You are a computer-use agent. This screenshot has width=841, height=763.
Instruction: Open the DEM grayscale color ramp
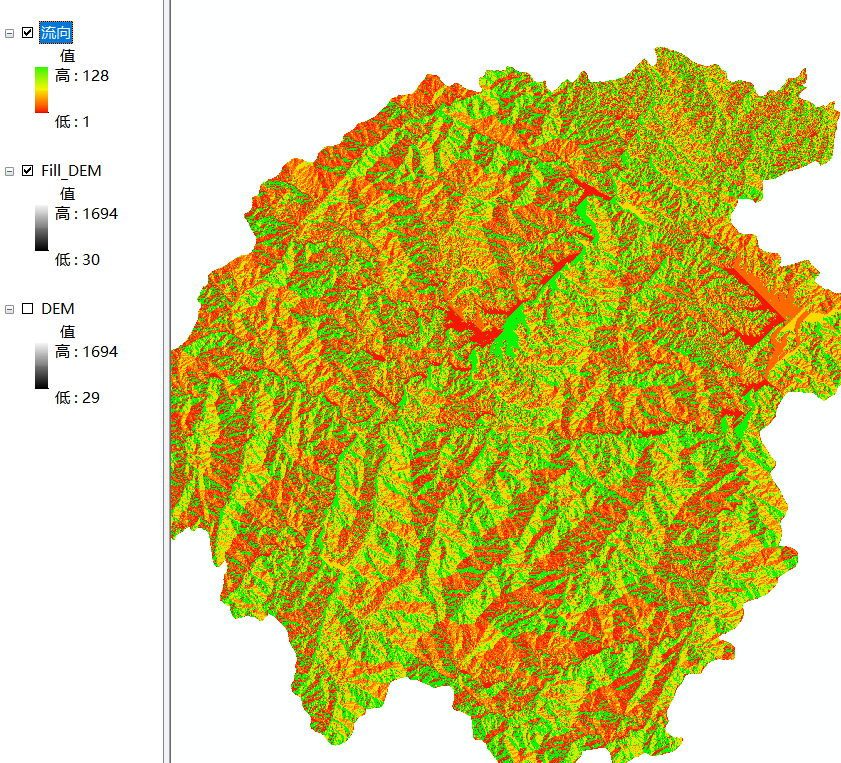click(41, 366)
